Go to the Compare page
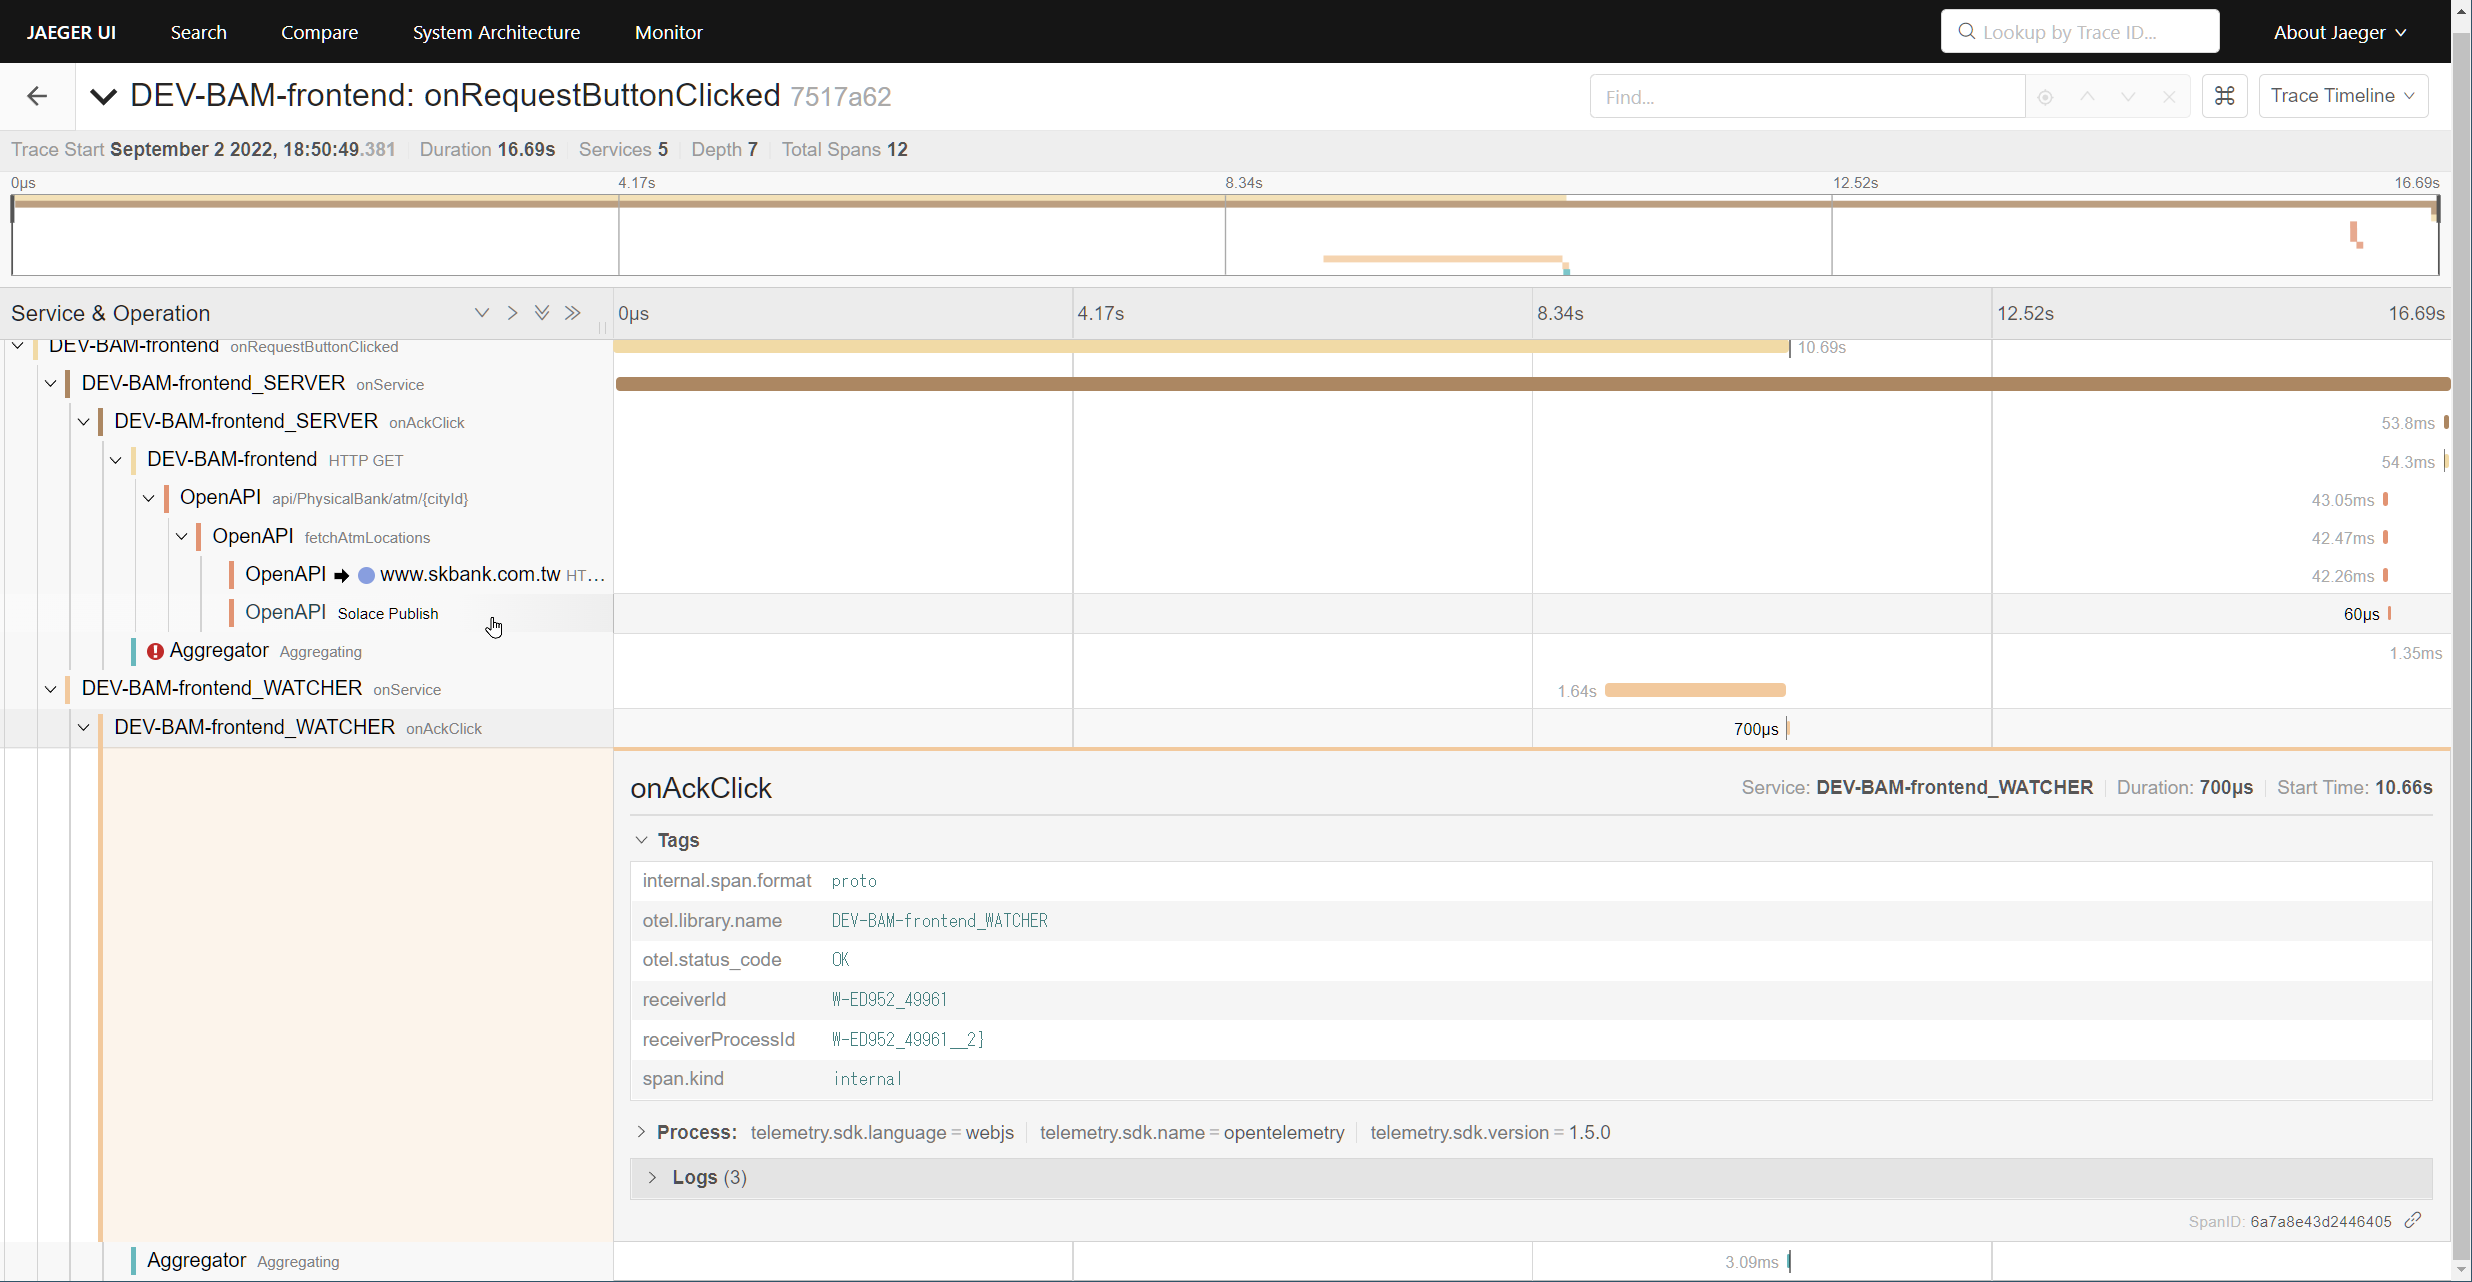Image resolution: width=2472 pixels, height=1282 pixels. pyautogui.click(x=319, y=32)
